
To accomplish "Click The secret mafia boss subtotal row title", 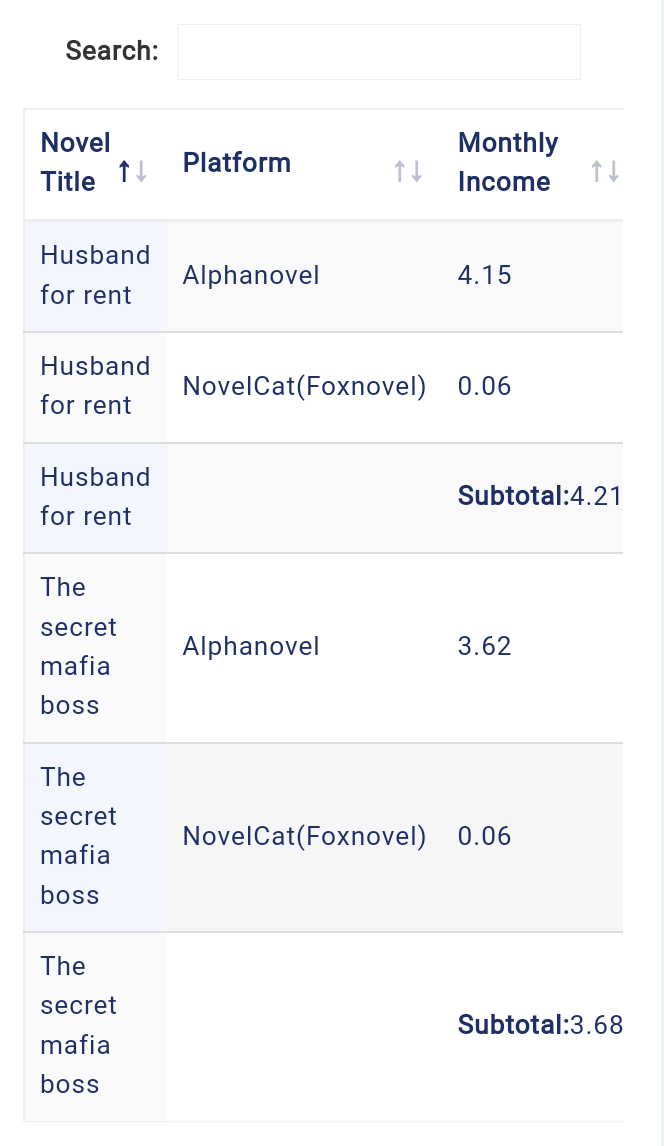I will click(96, 1027).
